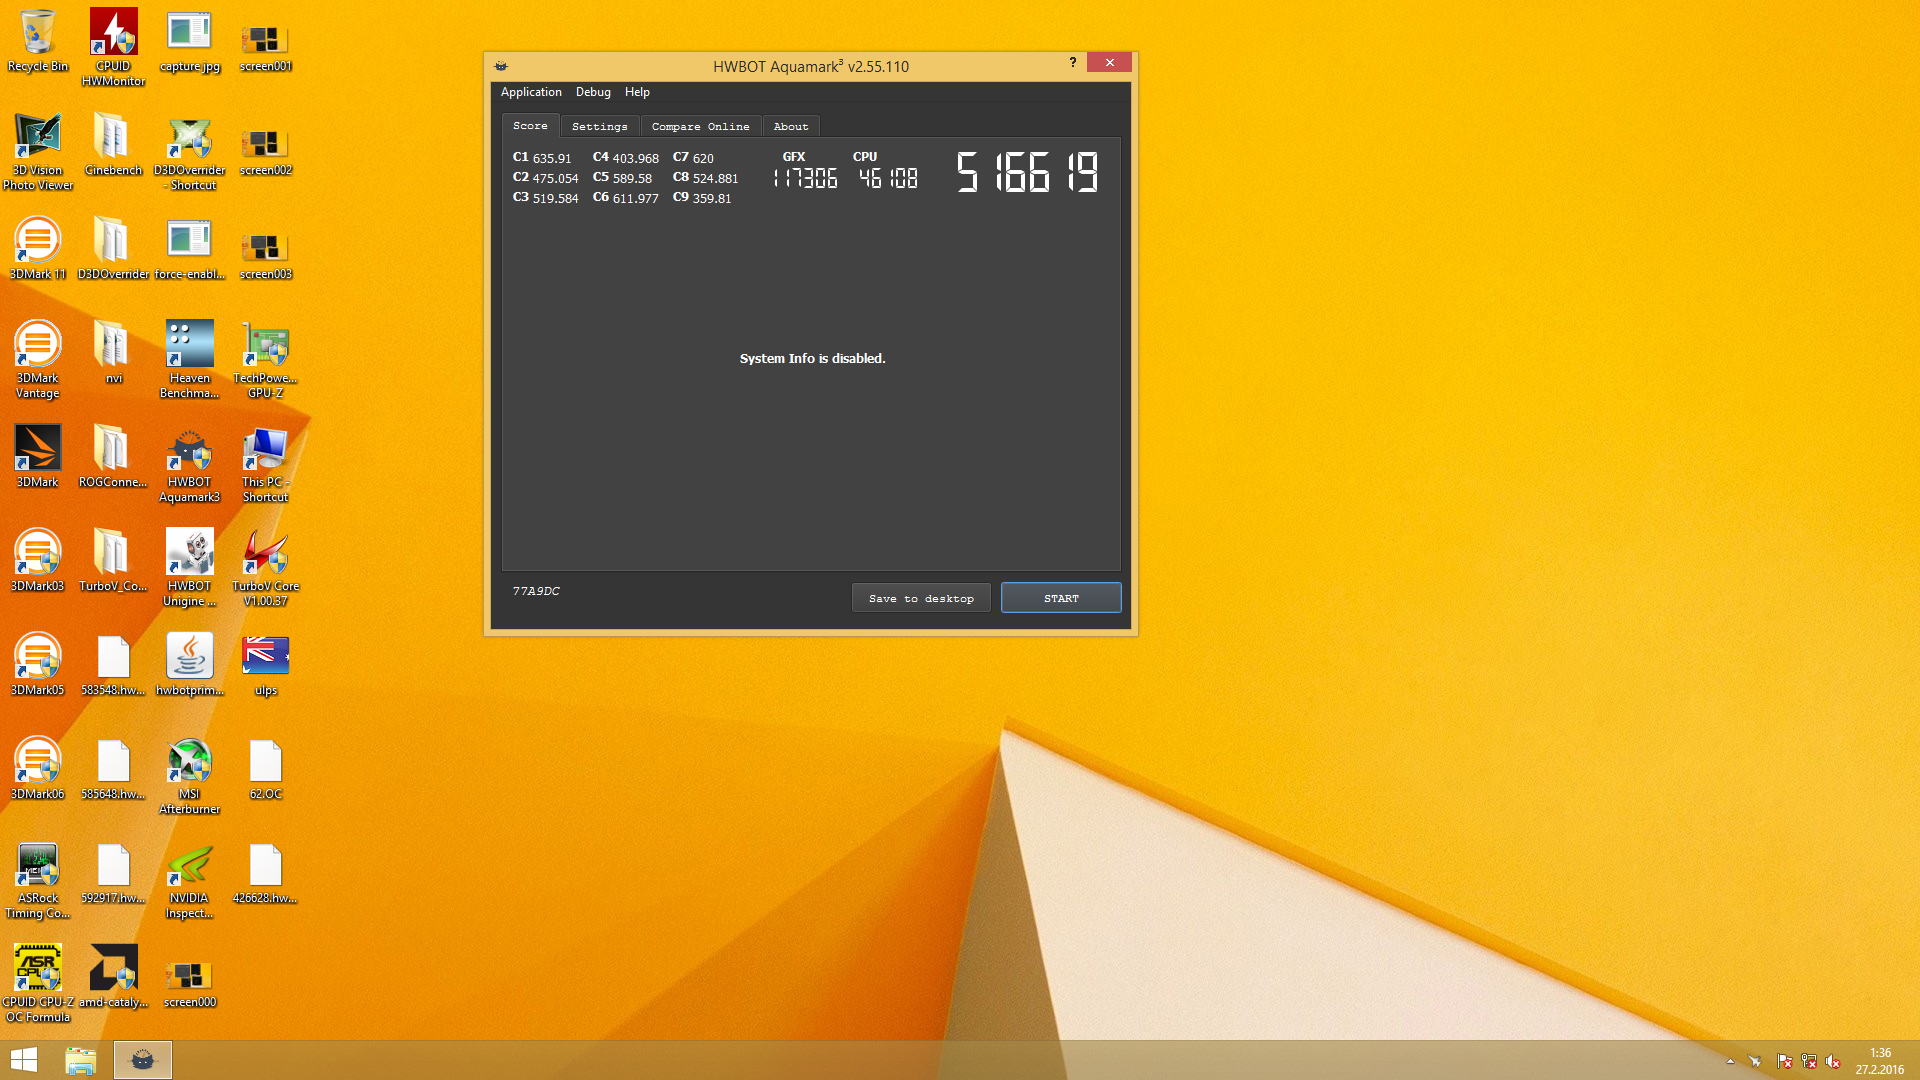Screen dimensions: 1920x1080
Task: Click the GFX score 117306 readout
Action: click(x=805, y=178)
